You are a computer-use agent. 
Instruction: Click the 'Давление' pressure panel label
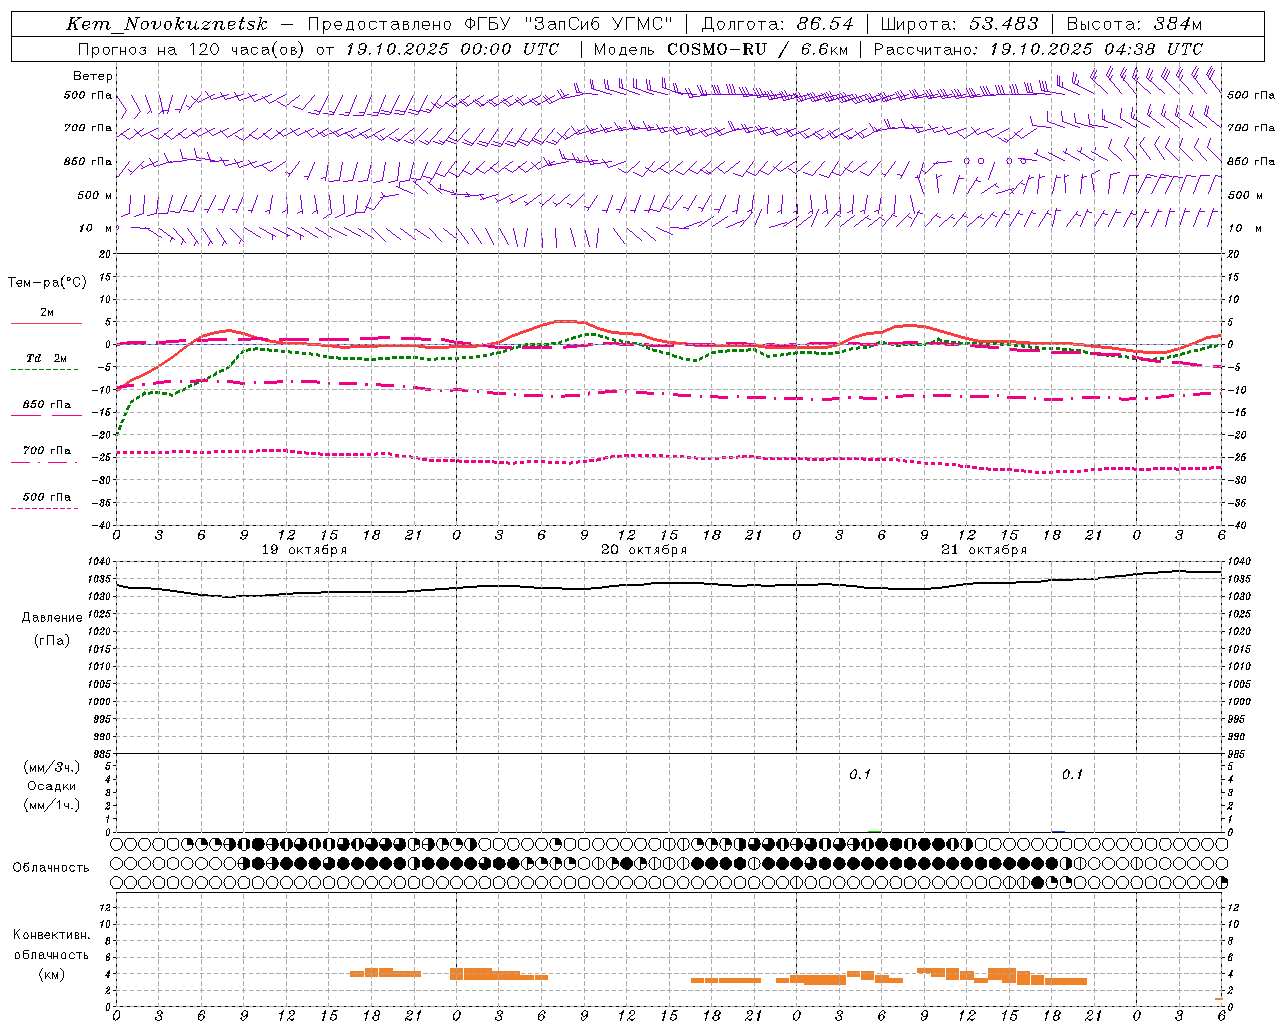pyautogui.click(x=52, y=618)
